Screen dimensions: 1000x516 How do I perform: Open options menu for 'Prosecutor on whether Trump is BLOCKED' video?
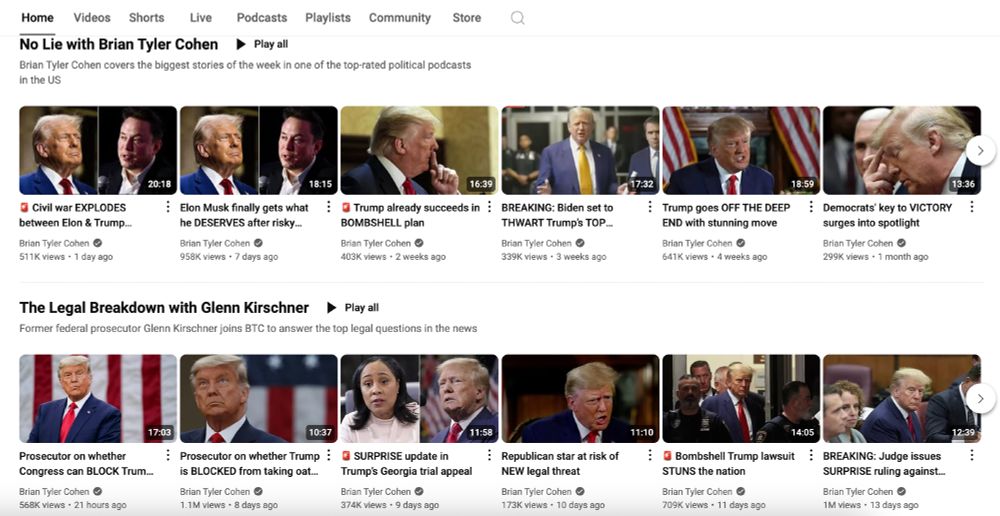point(328,455)
